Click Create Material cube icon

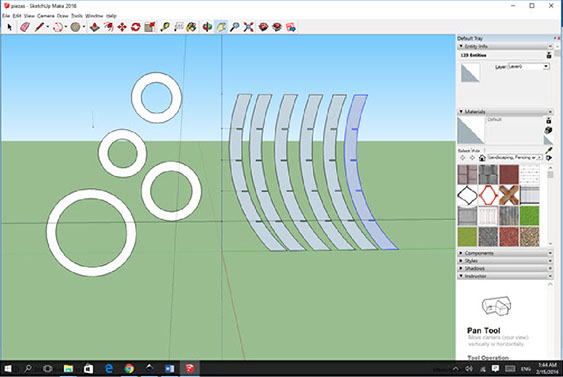click(548, 130)
